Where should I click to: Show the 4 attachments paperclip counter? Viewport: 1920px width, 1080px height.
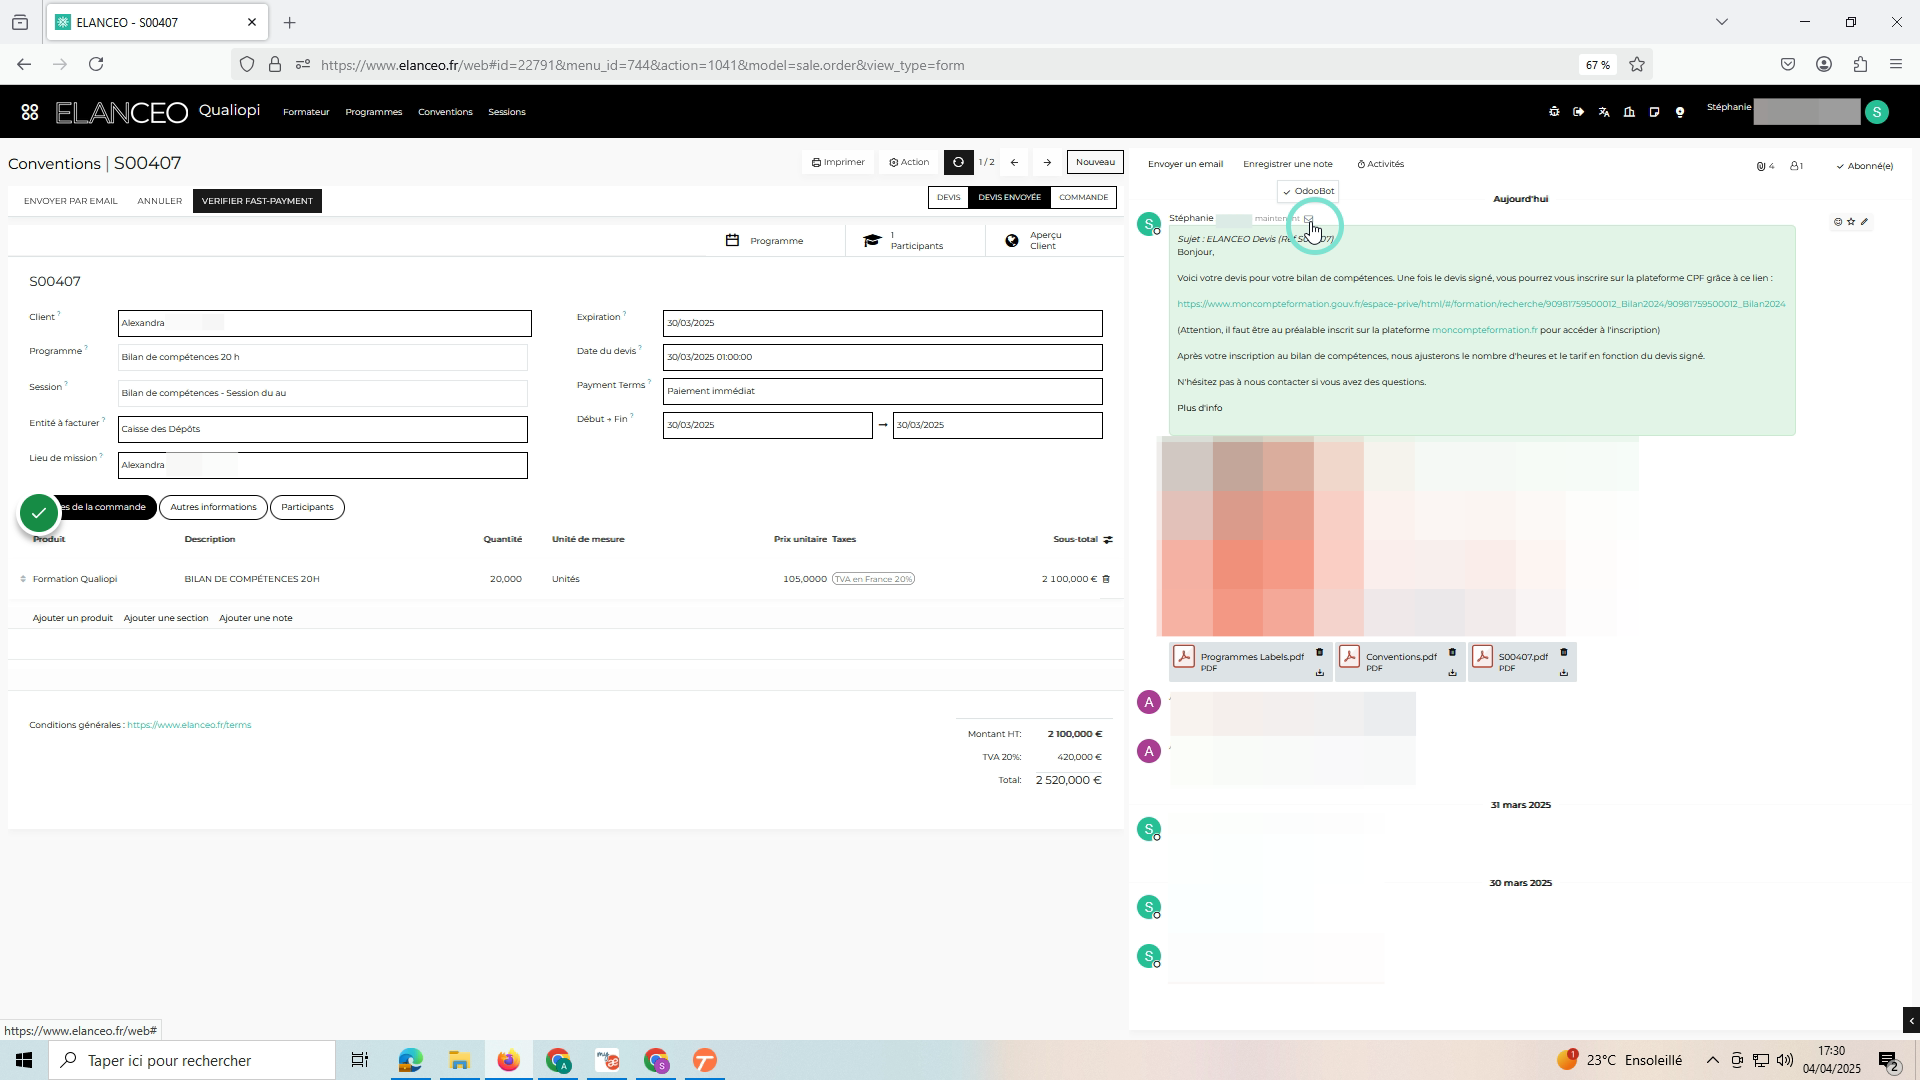point(1765,166)
